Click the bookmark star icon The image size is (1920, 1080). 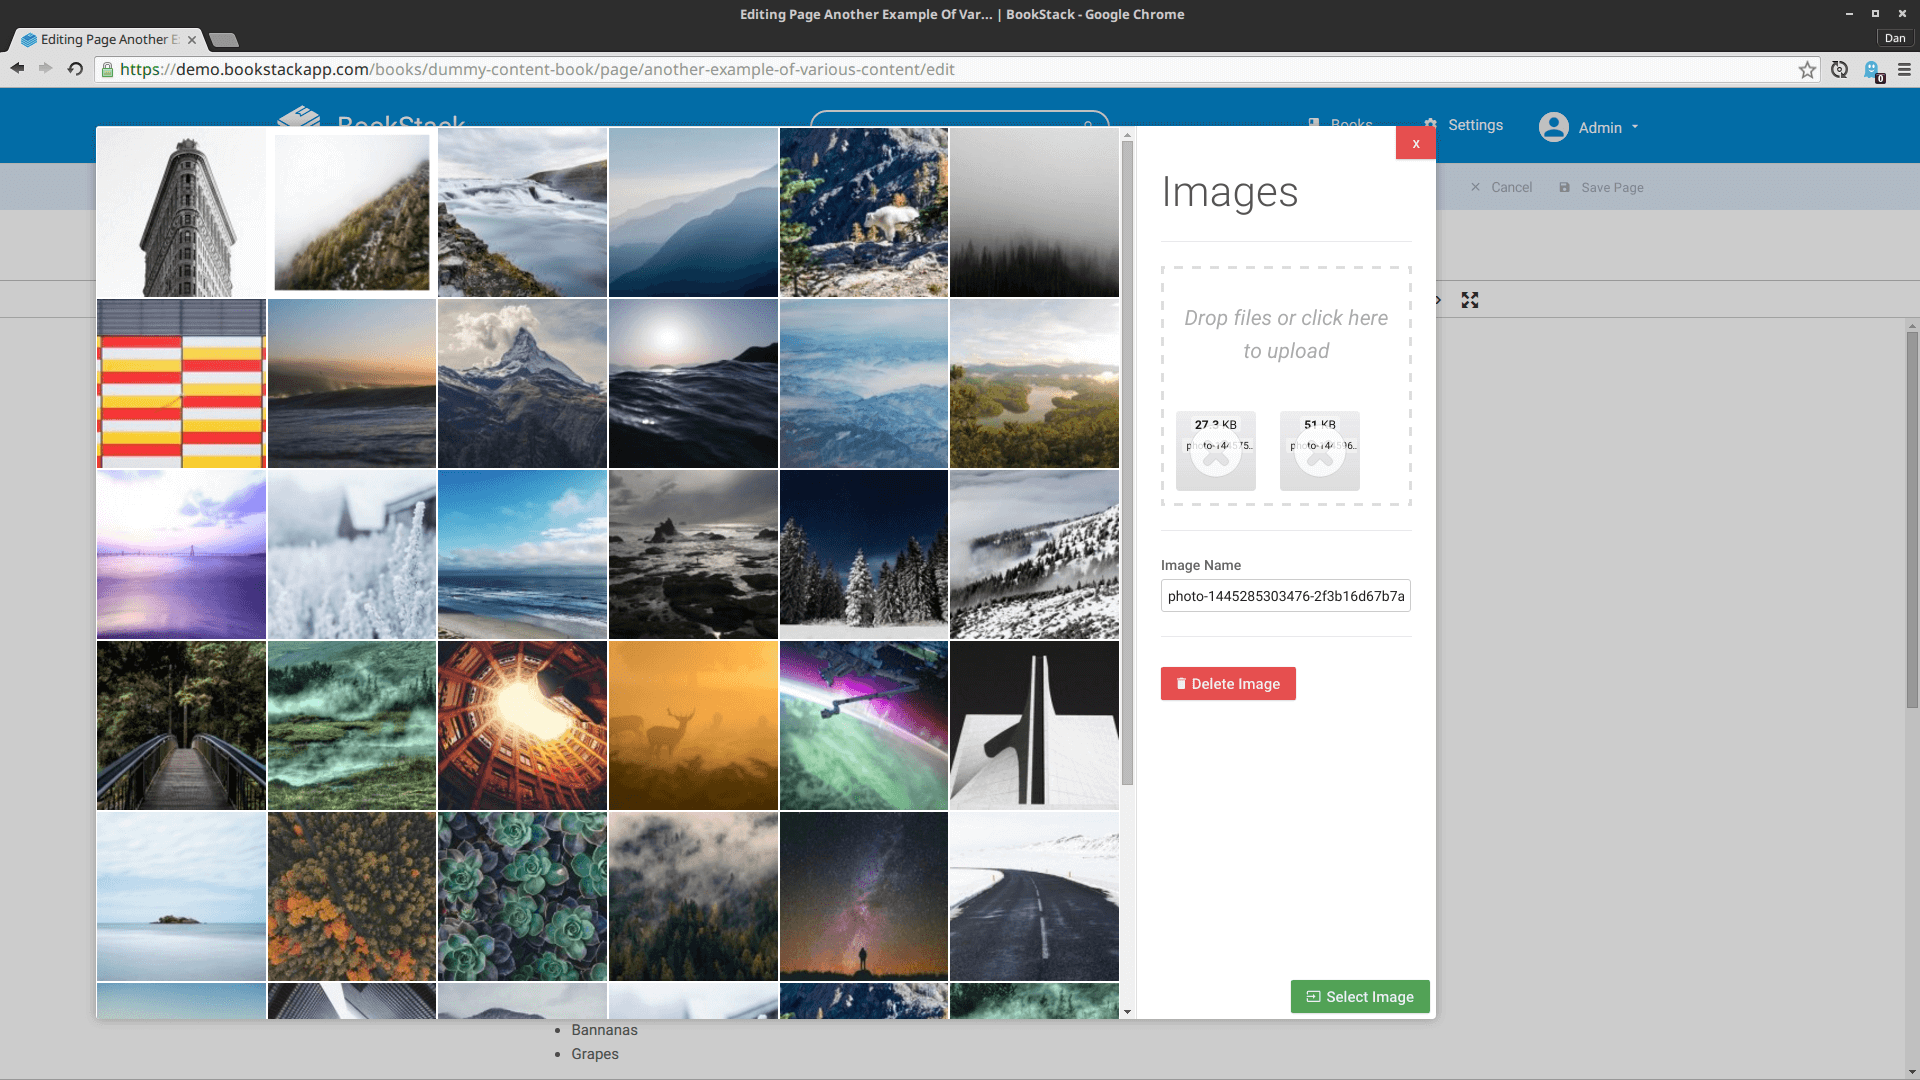1807,70
